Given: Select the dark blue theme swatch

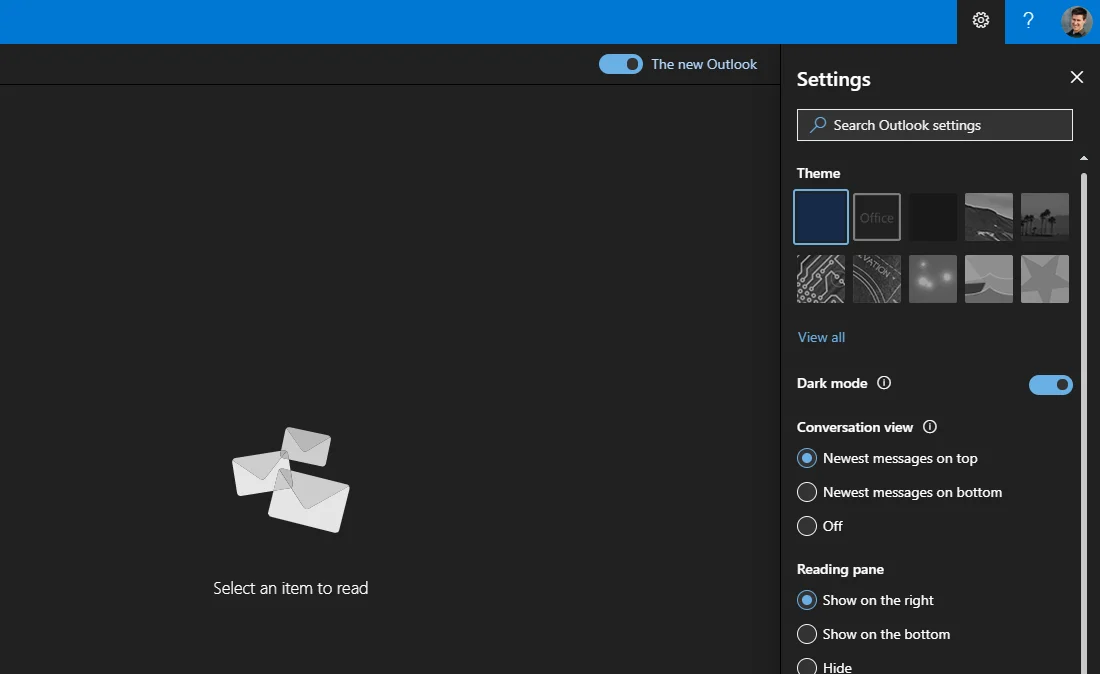Looking at the screenshot, I should point(821,217).
